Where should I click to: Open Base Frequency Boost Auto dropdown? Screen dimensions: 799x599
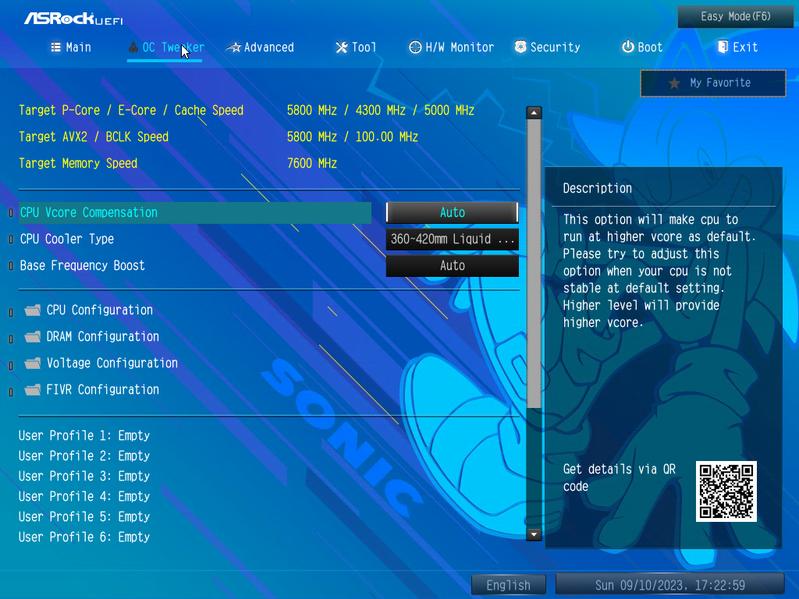point(452,265)
